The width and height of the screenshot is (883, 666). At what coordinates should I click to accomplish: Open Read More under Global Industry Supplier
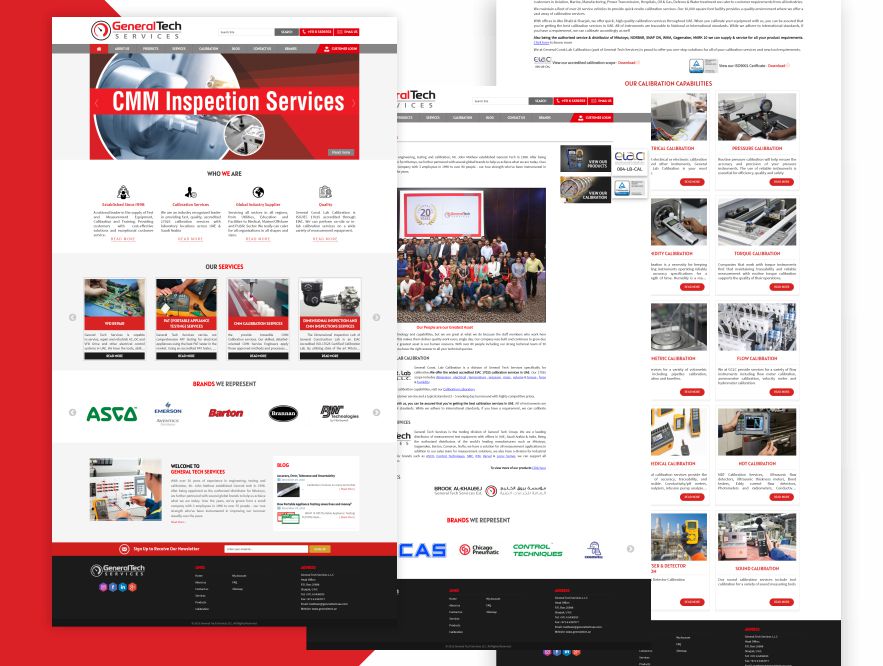point(258,239)
